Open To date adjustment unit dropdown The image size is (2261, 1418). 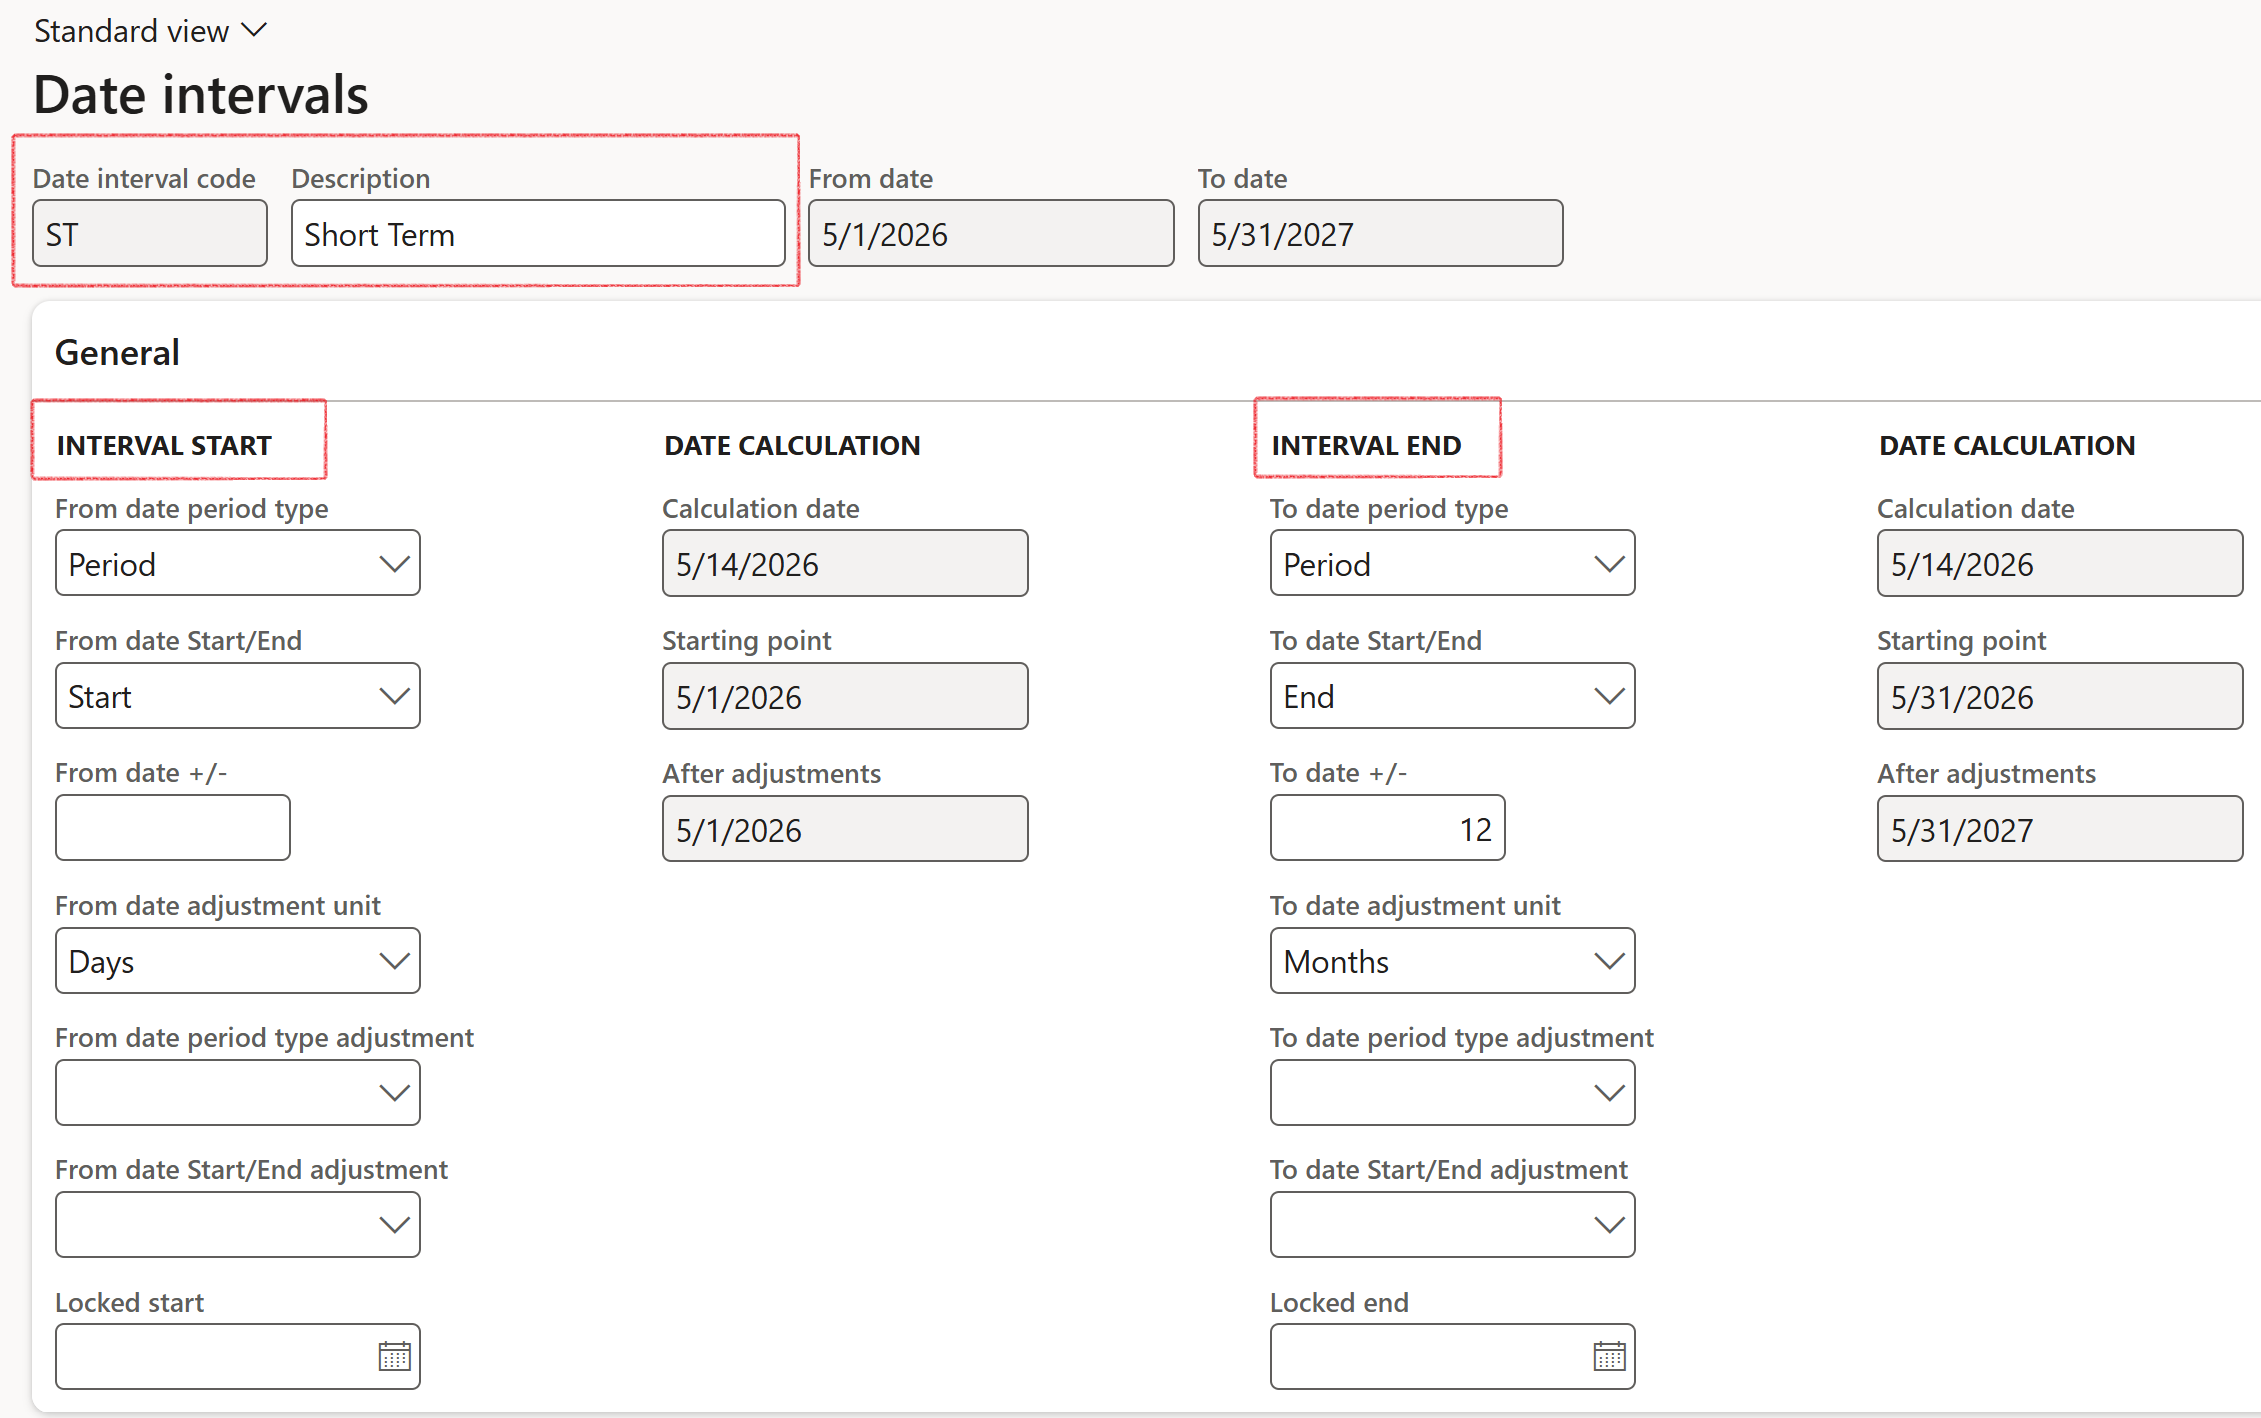[1452, 960]
